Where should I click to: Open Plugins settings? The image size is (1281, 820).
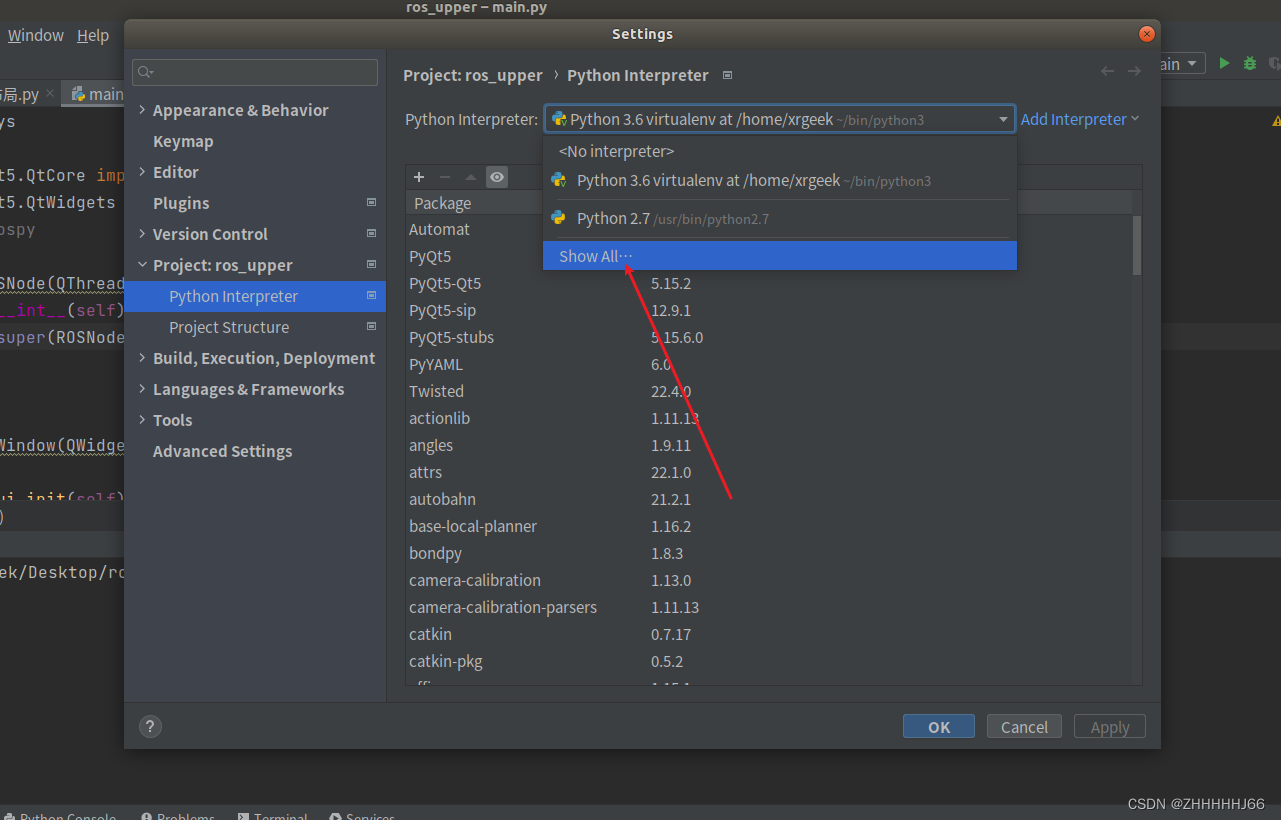[181, 203]
